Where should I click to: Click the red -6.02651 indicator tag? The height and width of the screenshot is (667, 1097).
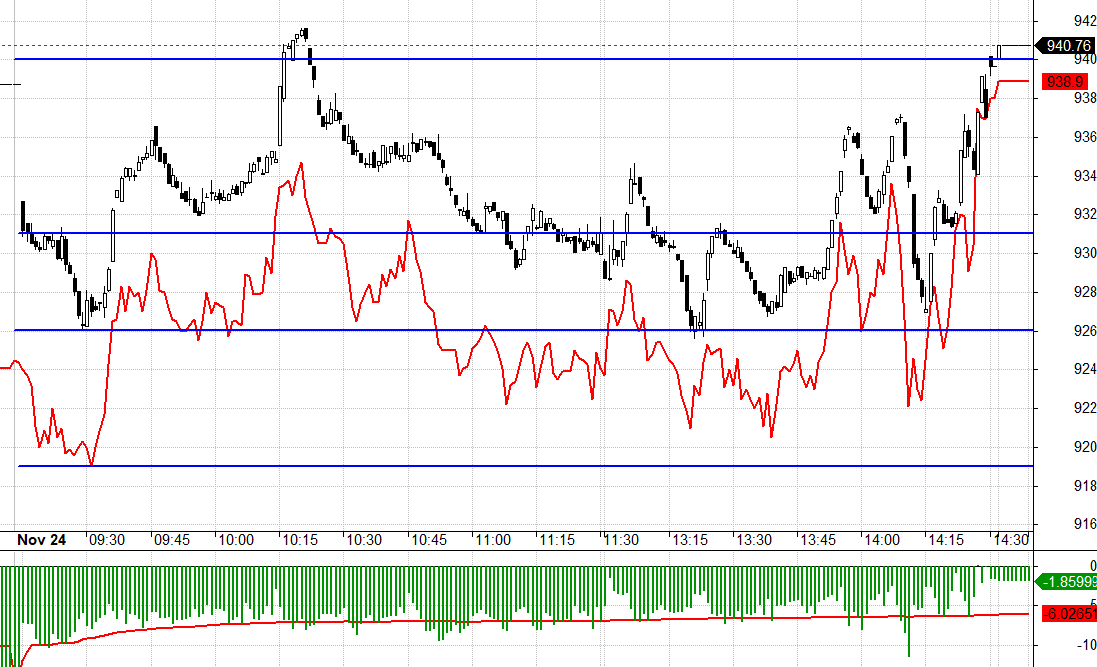tap(1068, 613)
